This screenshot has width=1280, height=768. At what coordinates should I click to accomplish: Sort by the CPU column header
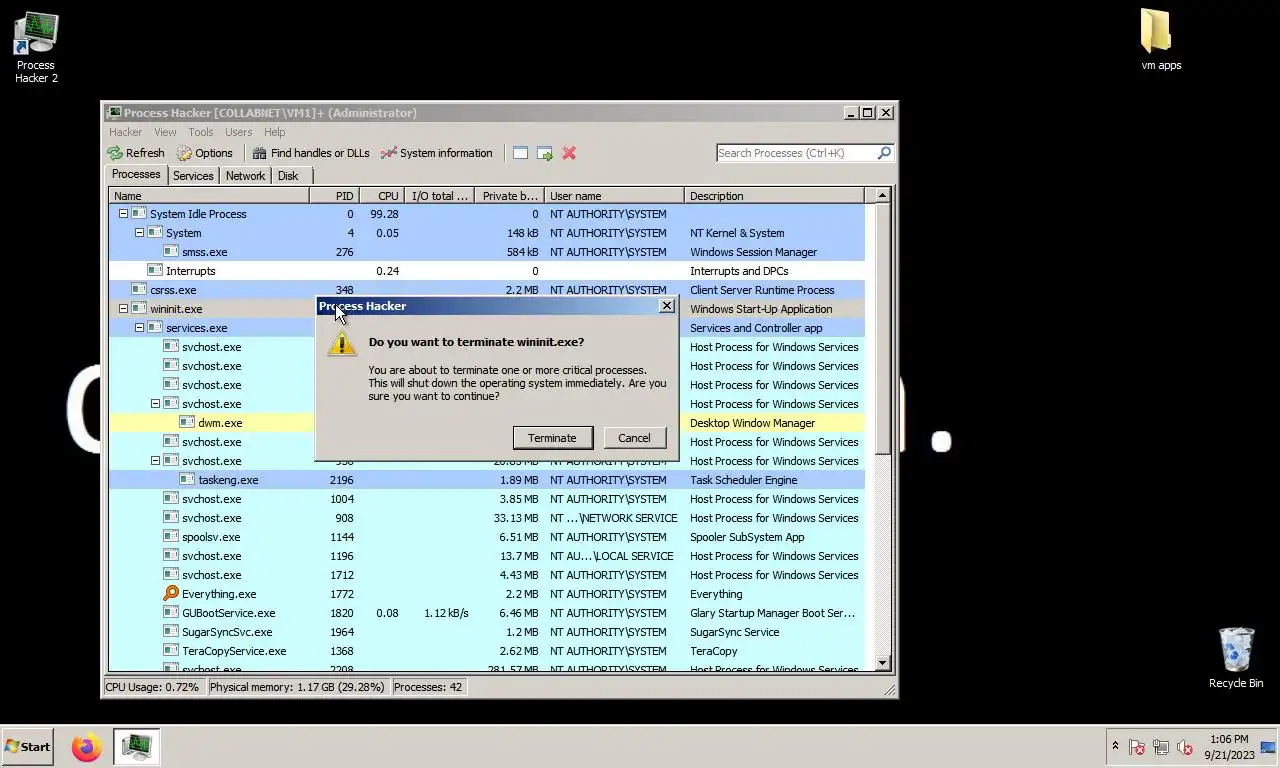[x=383, y=196]
